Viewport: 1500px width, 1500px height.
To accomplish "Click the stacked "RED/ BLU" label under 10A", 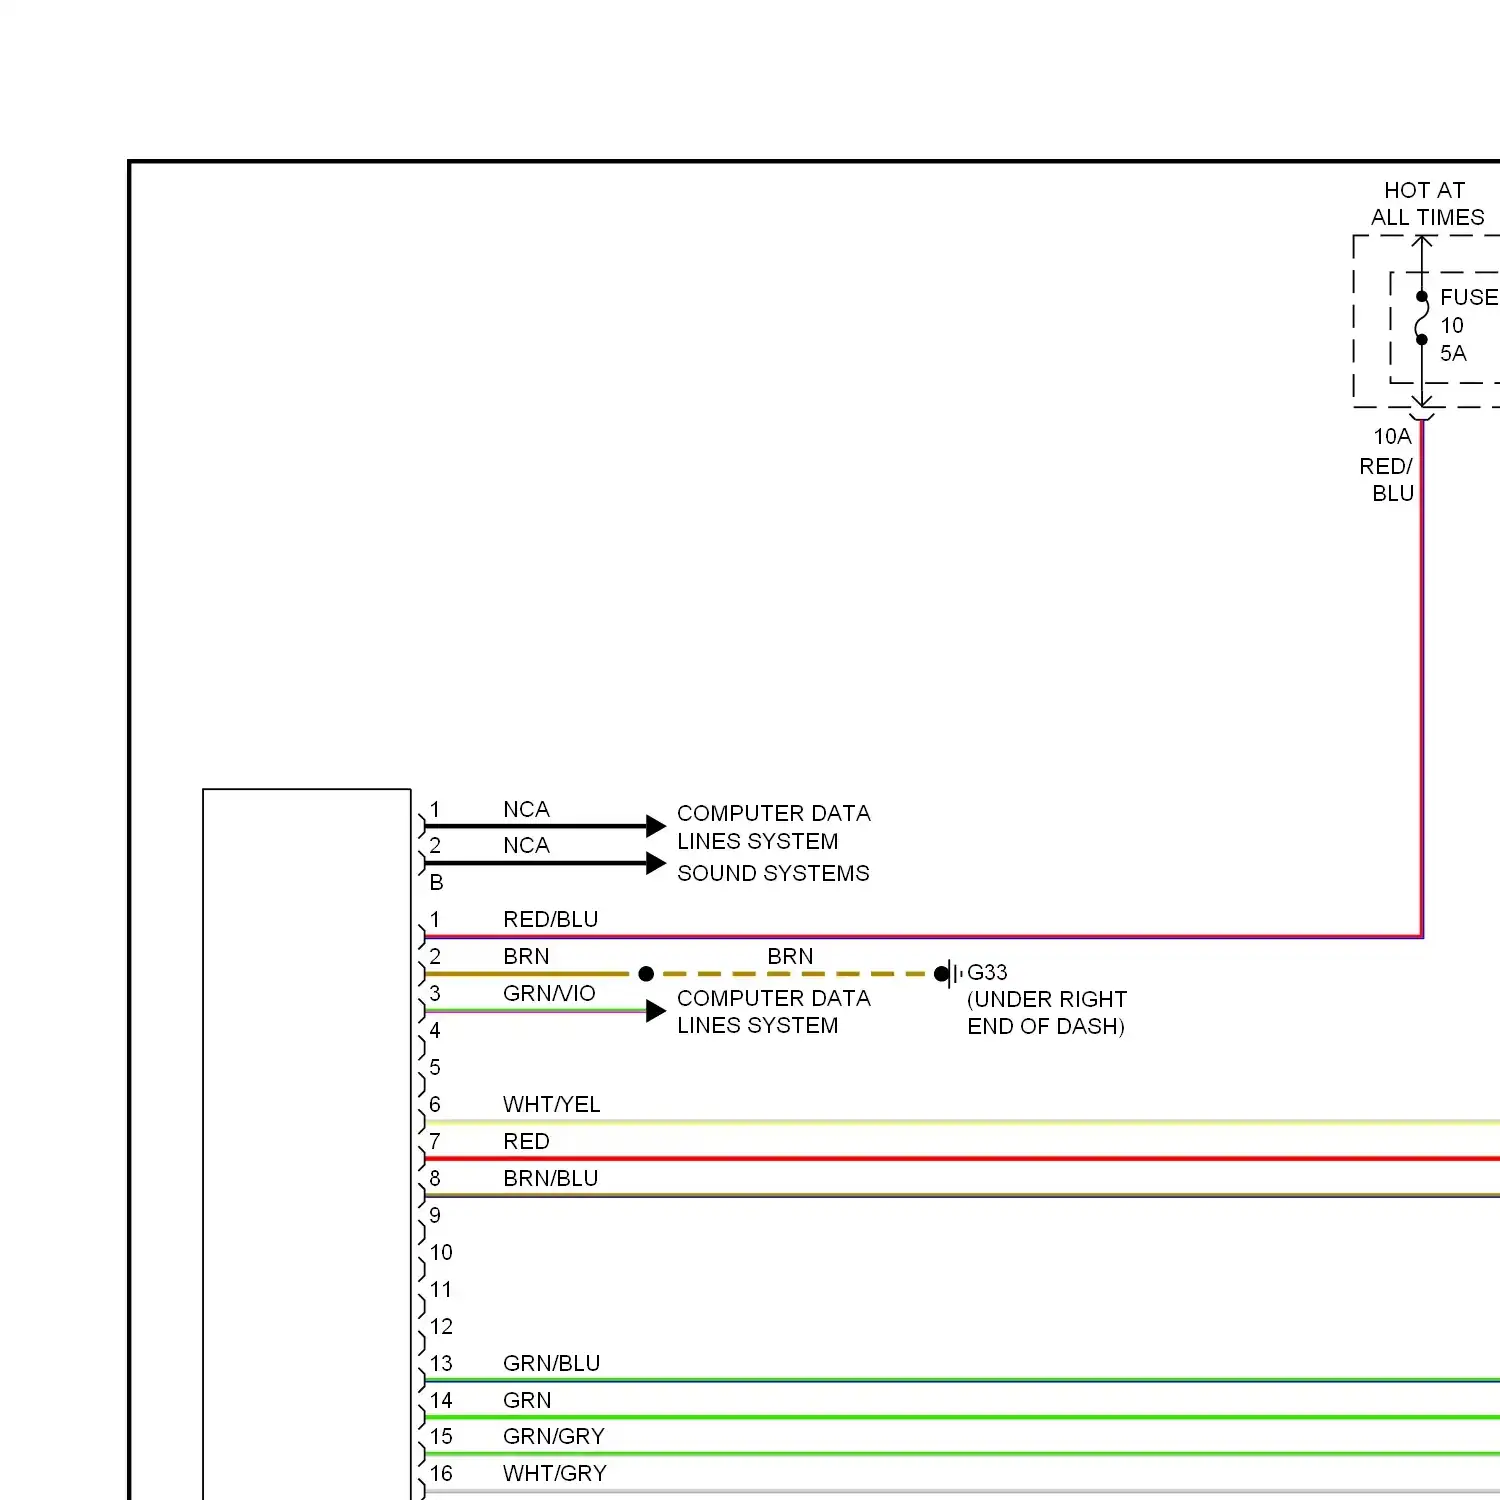I will (1387, 480).
